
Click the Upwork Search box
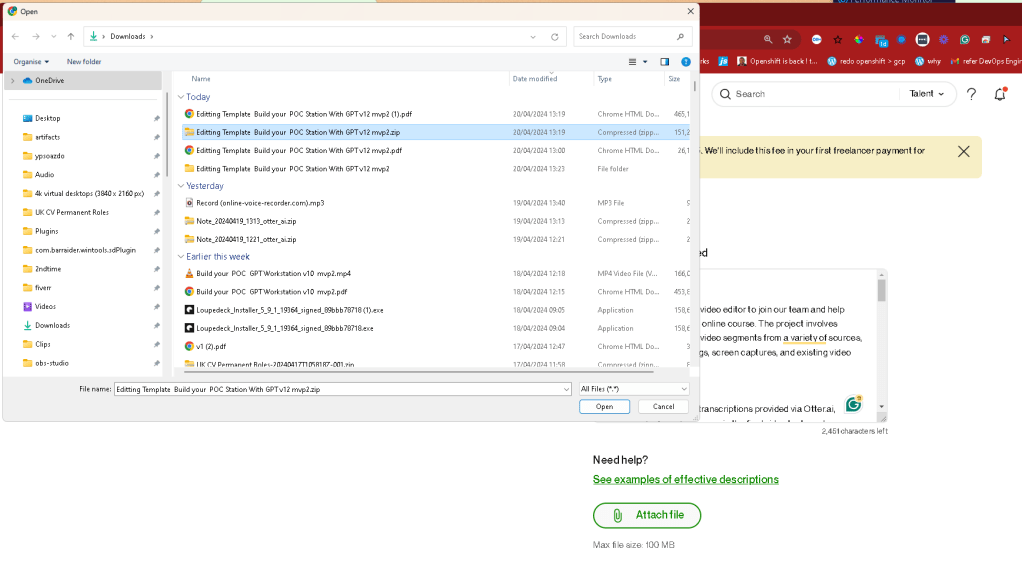click(807, 94)
